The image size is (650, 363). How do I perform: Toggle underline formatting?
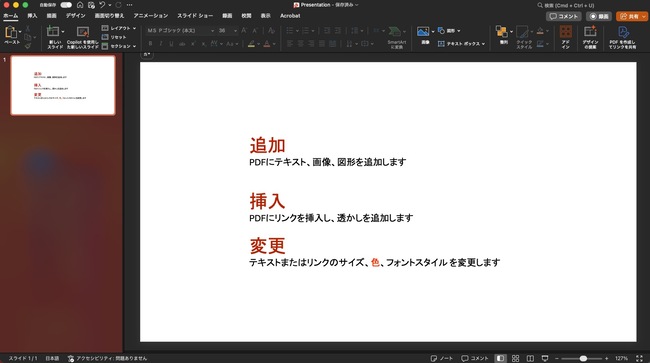(x=171, y=44)
